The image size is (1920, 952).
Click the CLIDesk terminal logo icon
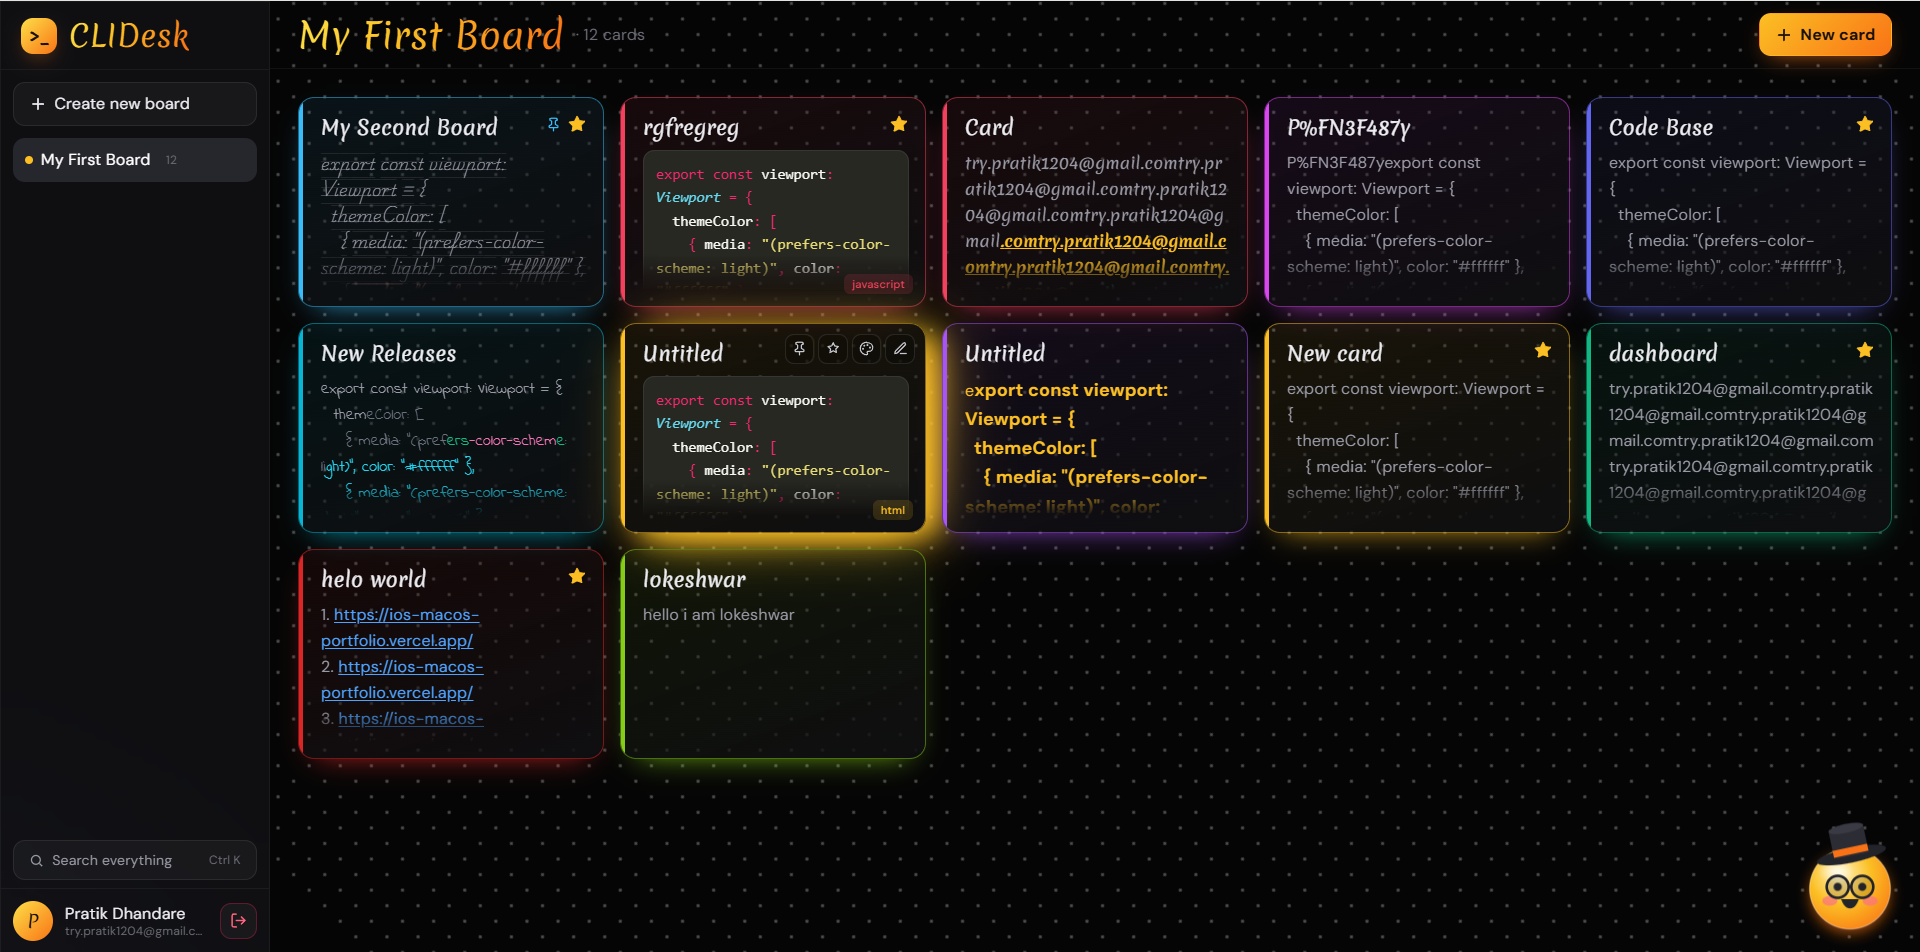tap(38, 36)
